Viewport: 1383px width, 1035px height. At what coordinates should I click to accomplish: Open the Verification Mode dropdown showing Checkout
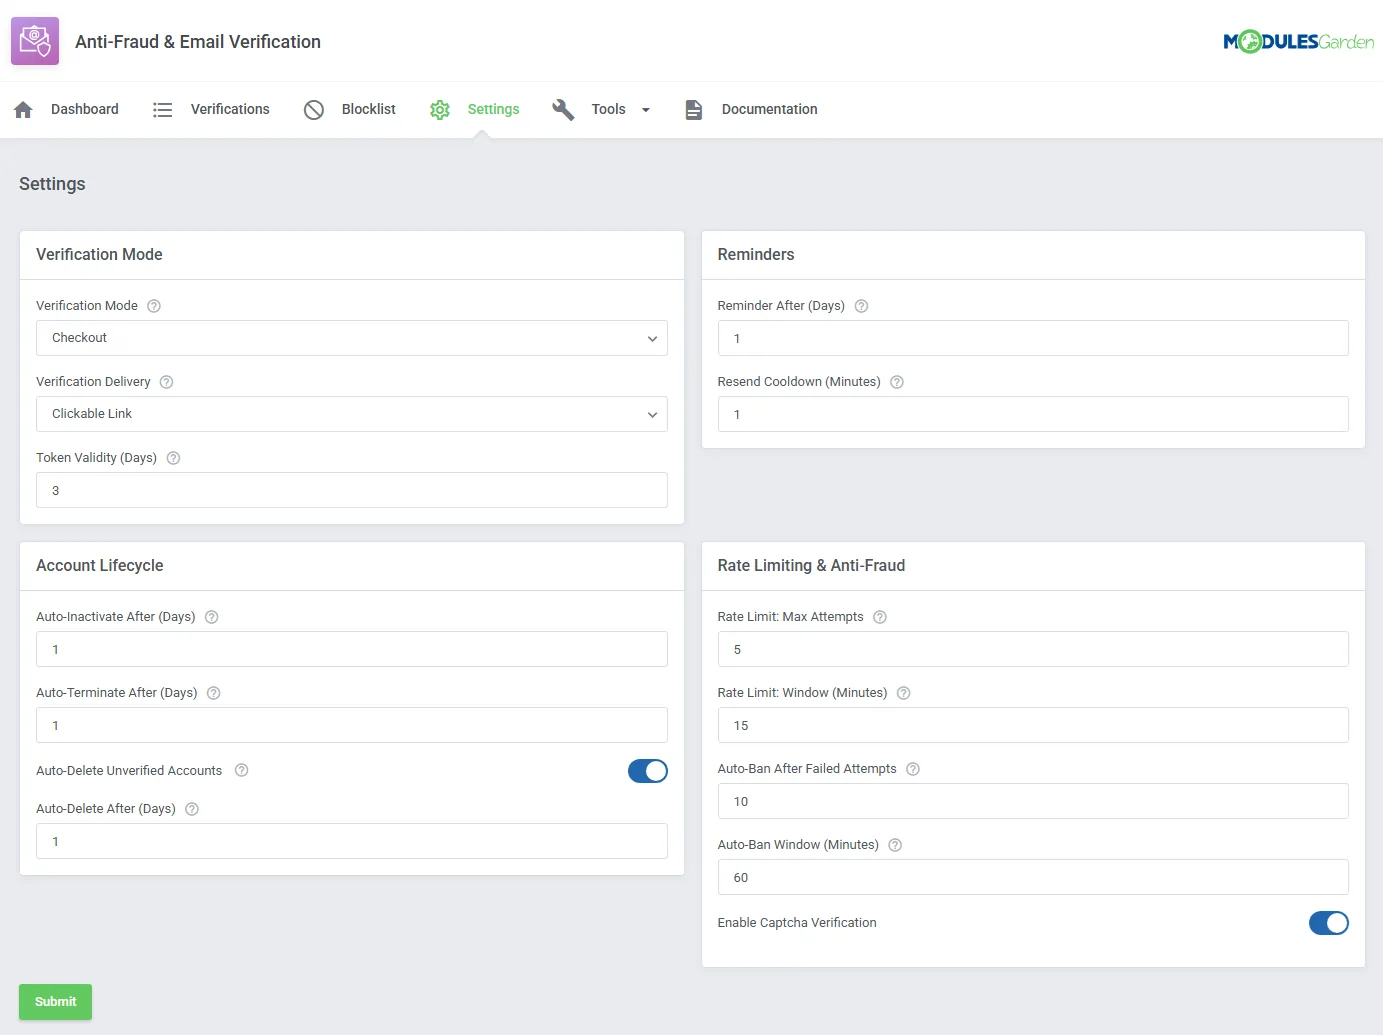tap(352, 338)
